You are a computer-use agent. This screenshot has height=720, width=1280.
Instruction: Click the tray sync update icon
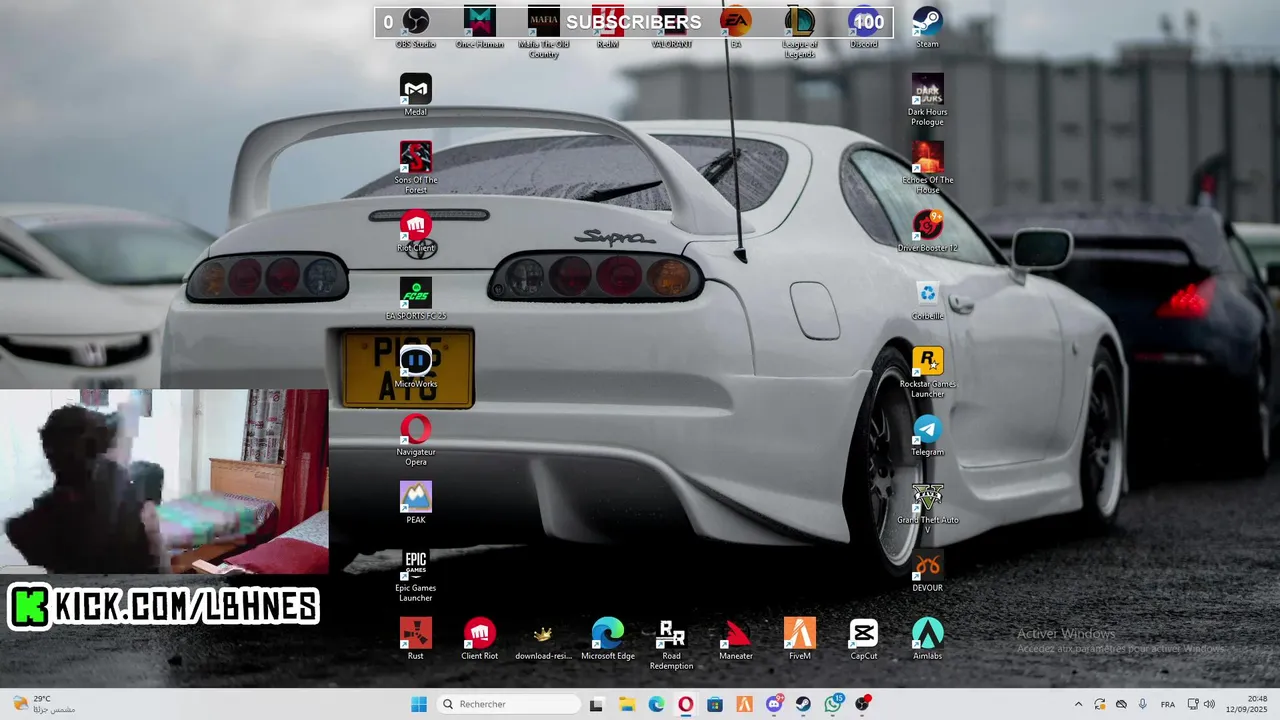tap(1100, 704)
